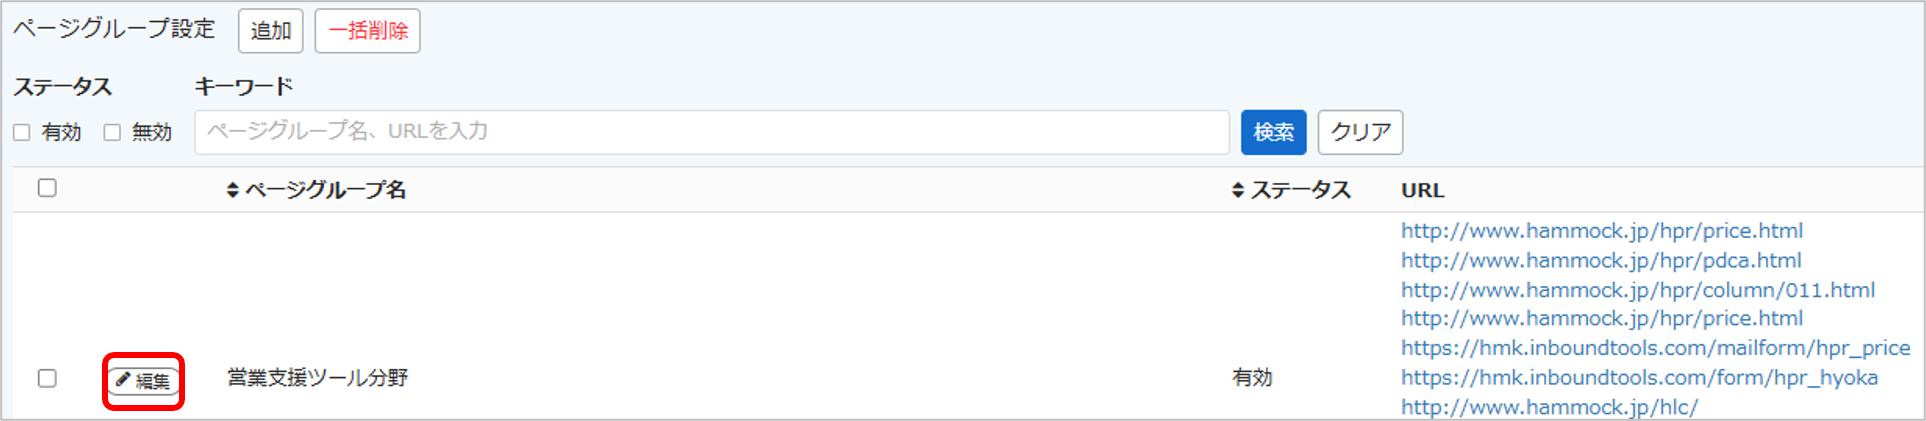This screenshot has height=421, width=1926.
Task: Check the 営業支援ツール分野 row checkbox
Action: click(47, 378)
